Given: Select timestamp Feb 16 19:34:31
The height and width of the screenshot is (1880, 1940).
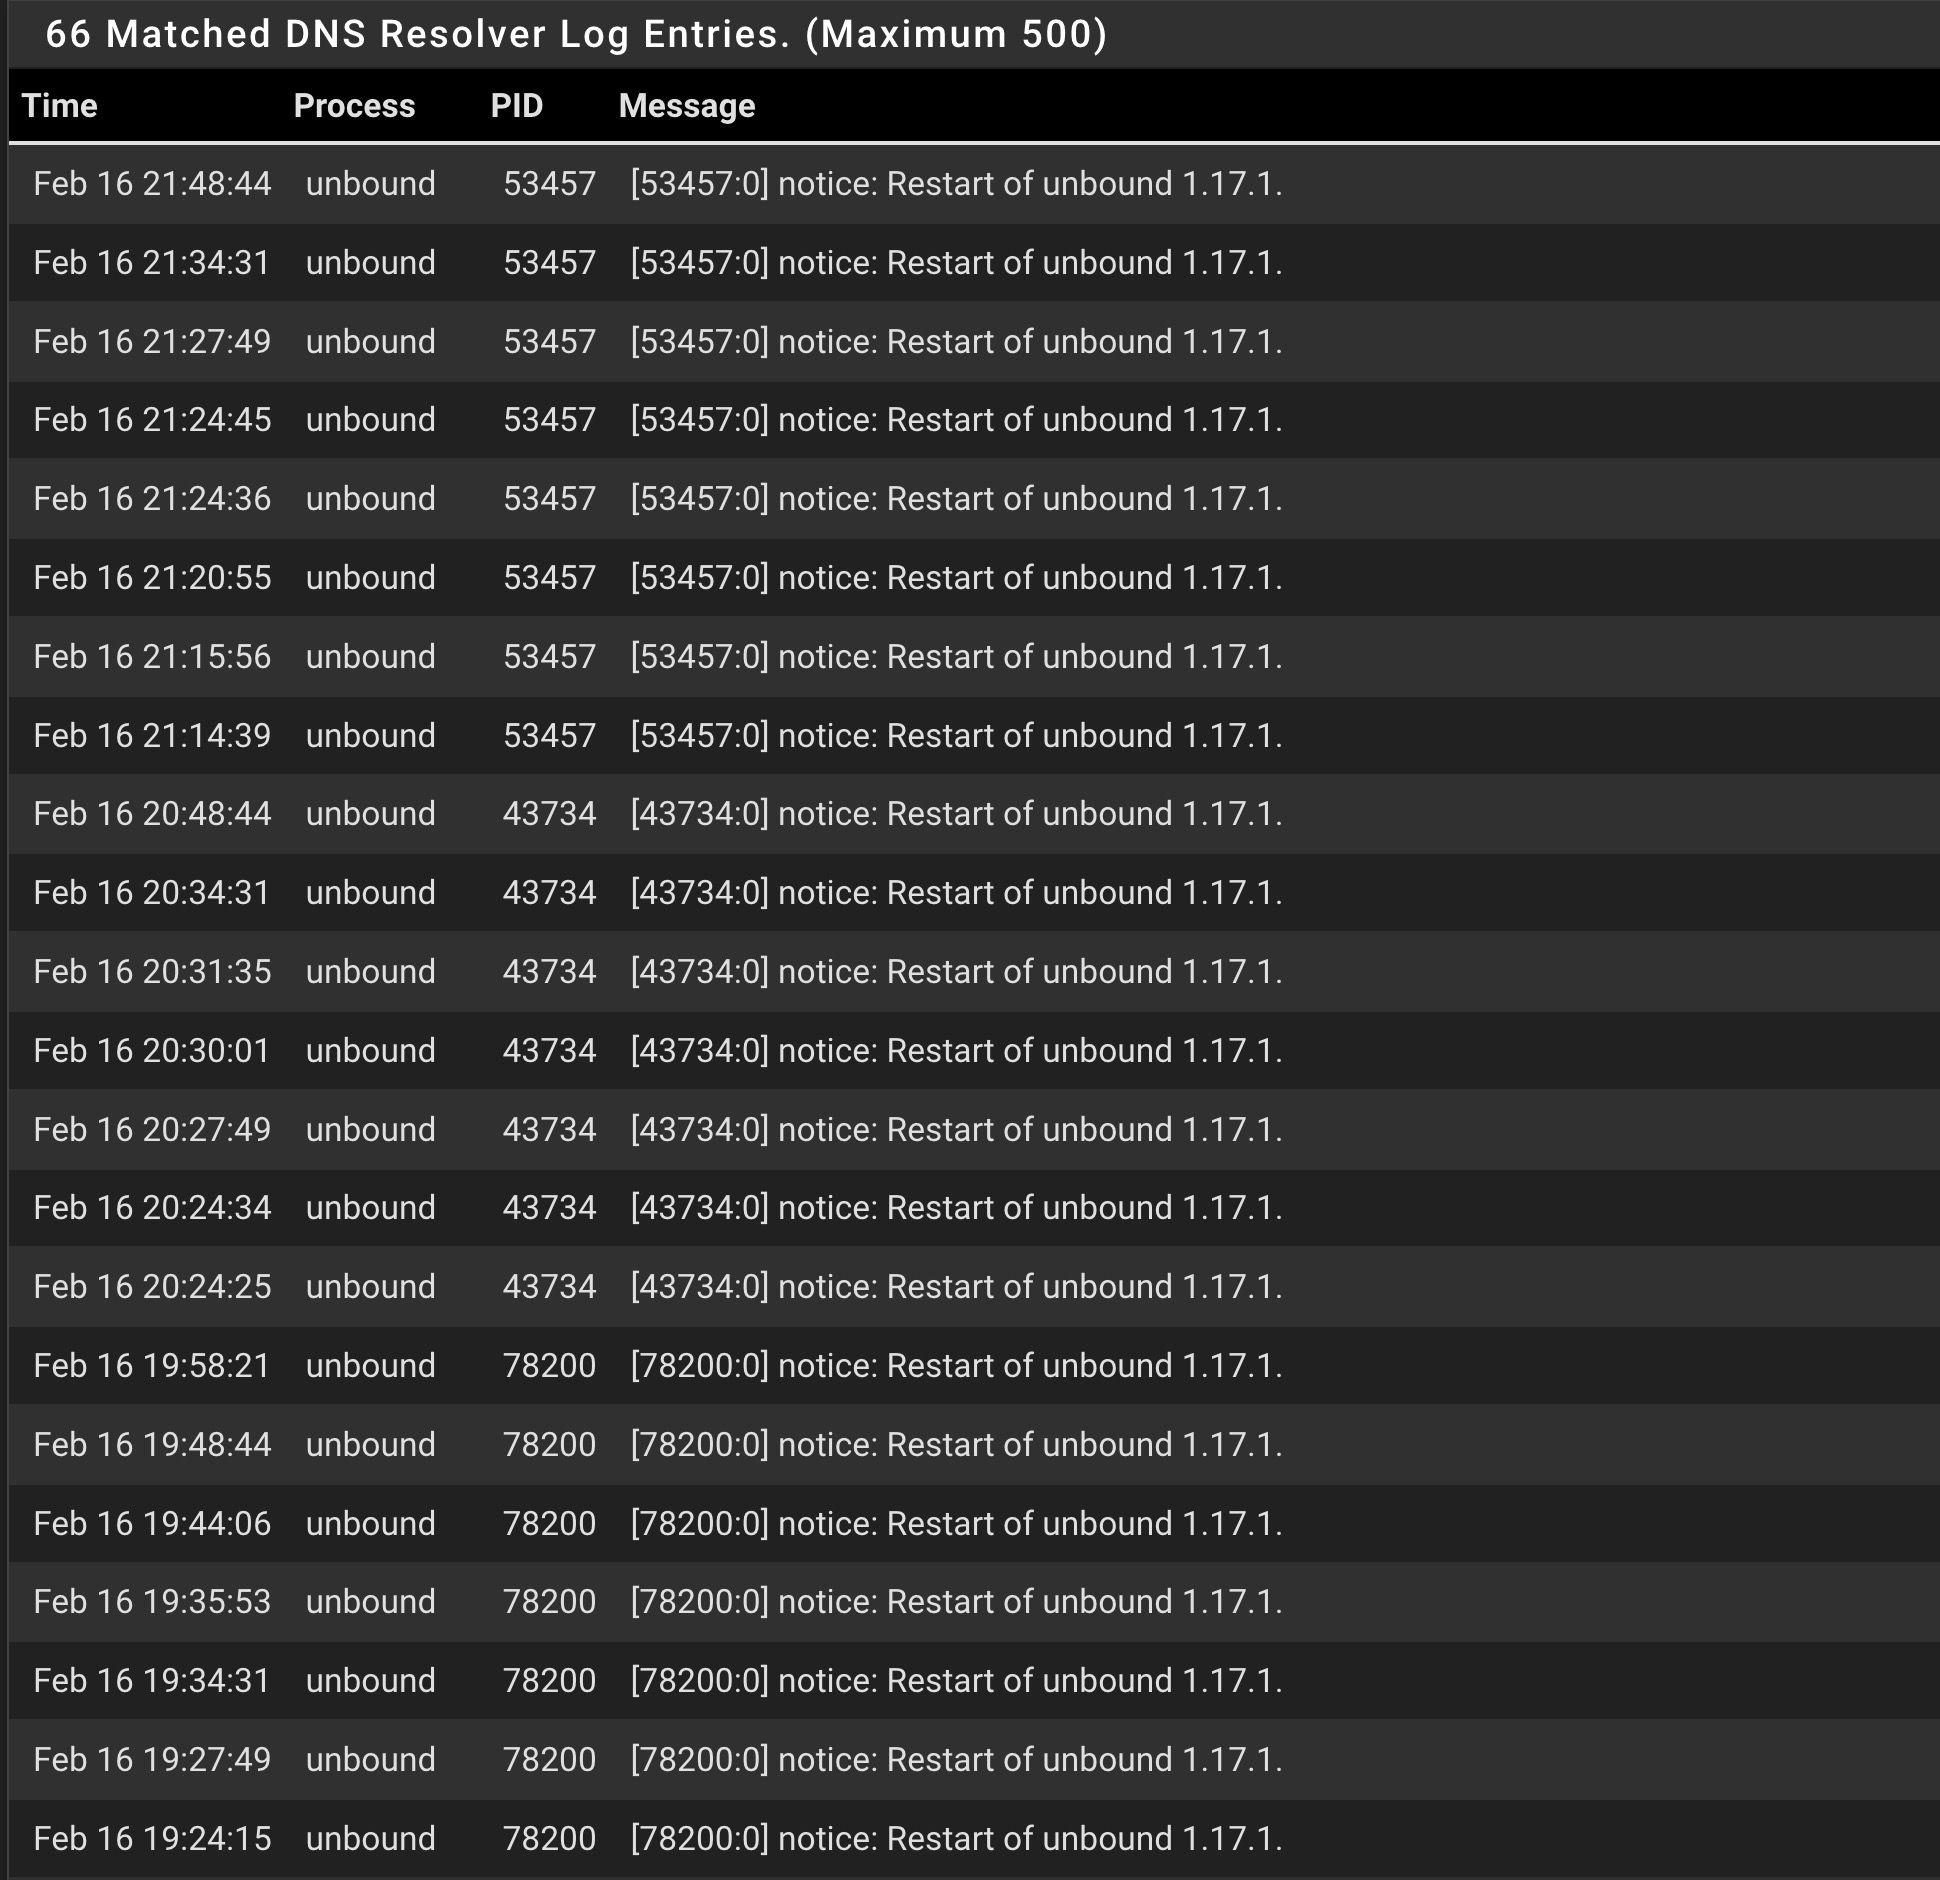Looking at the screenshot, I should point(152,1681).
